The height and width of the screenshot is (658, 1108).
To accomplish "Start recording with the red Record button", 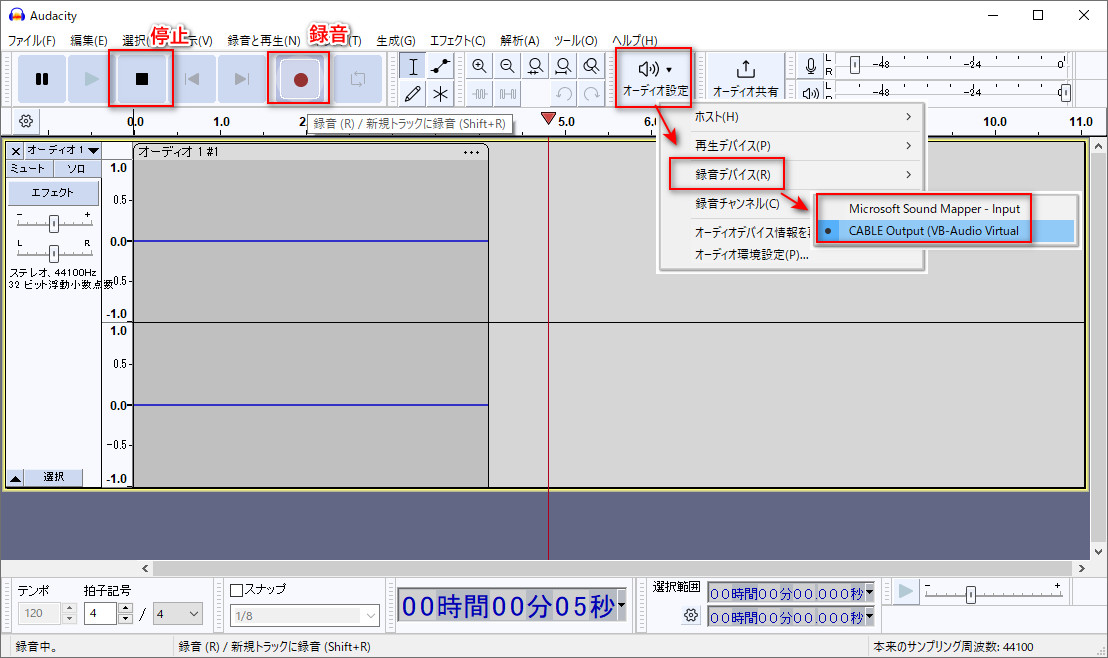I will [300, 79].
